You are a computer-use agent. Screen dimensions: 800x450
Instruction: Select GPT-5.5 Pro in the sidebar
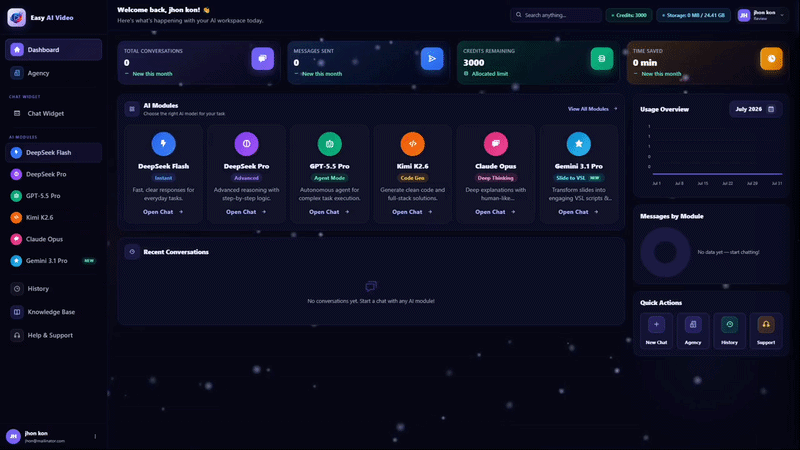pos(54,196)
